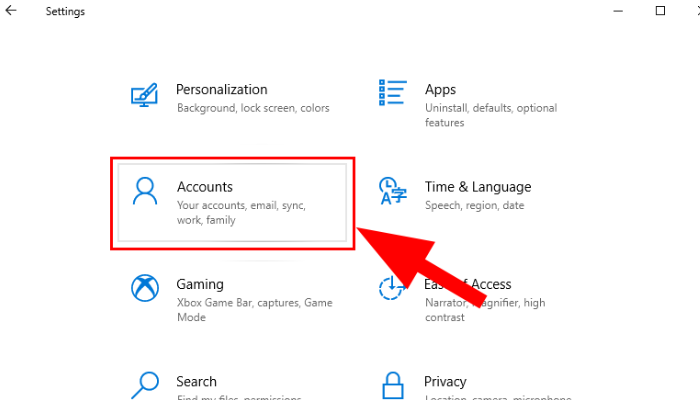This screenshot has height=400, width=700.
Task: Click the Gaming Xbox logo icon
Action: (x=146, y=289)
